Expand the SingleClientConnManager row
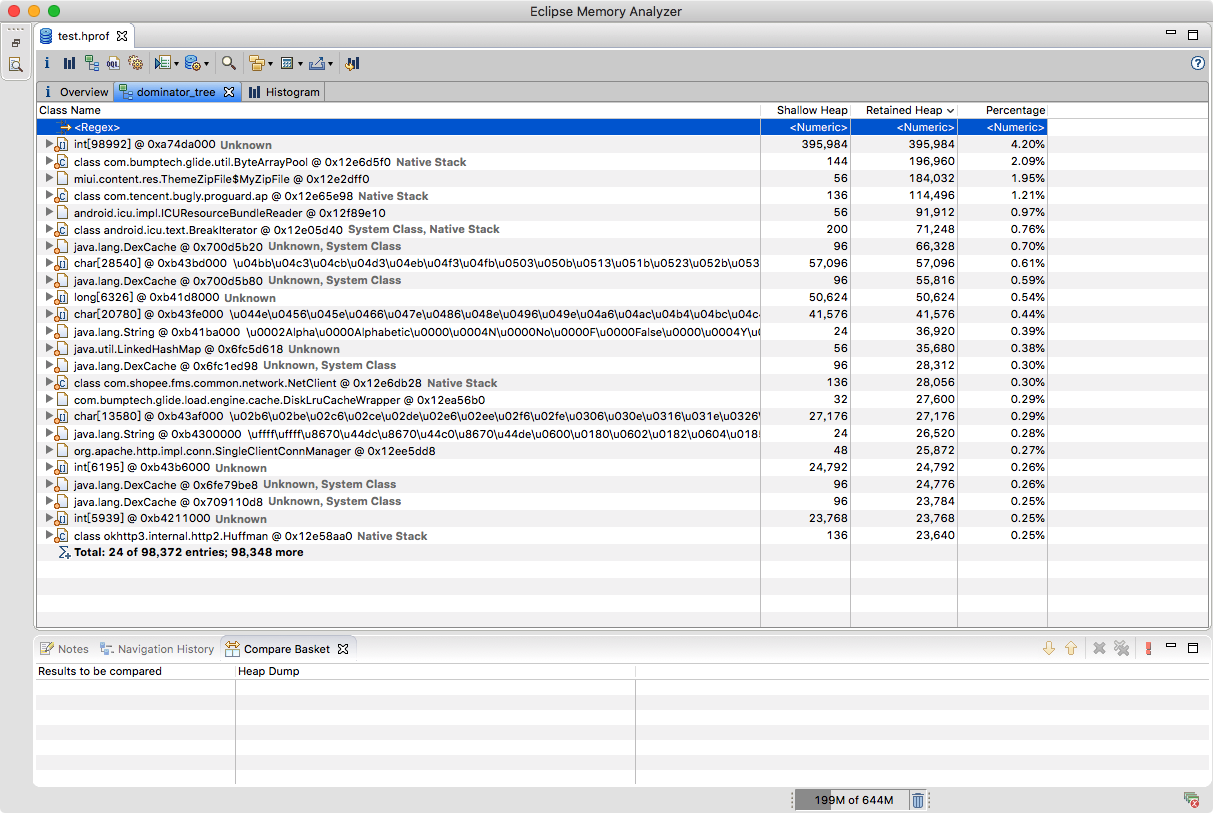The image size is (1213, 813). click(x=48, y=450)
